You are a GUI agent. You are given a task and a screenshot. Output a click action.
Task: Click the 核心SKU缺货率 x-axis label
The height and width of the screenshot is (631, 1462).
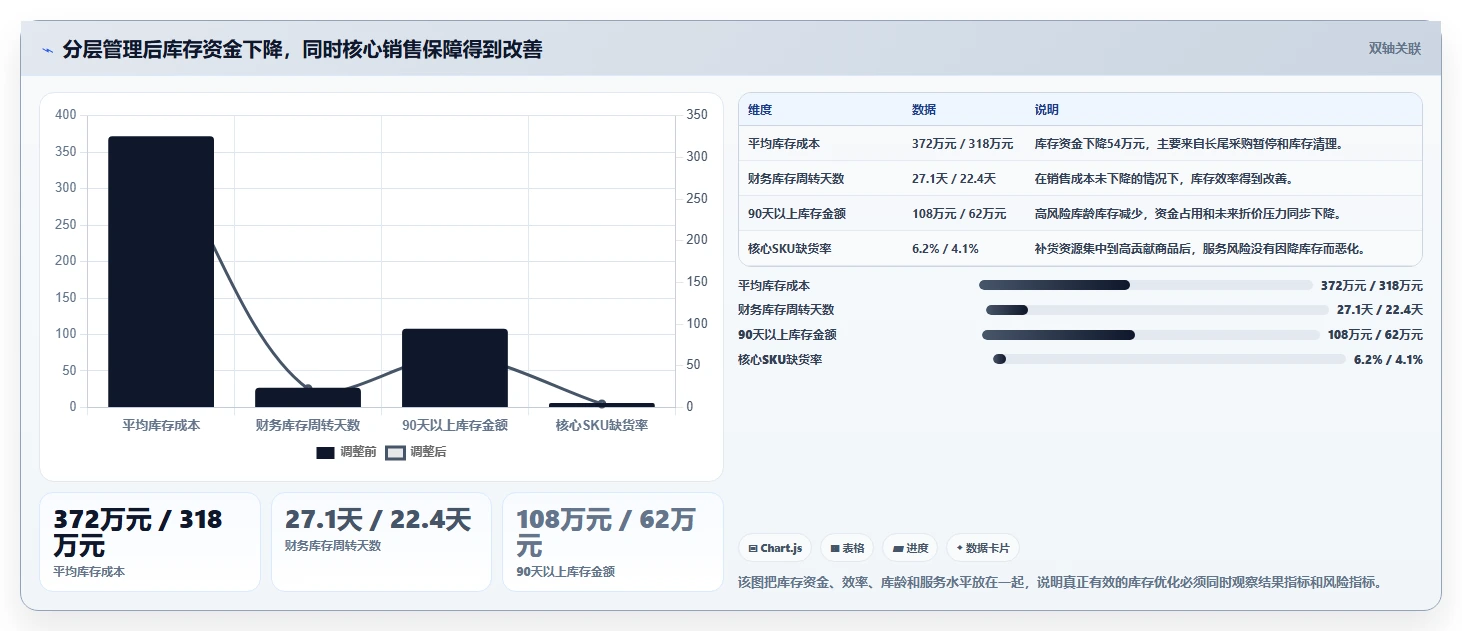point(602,425)
